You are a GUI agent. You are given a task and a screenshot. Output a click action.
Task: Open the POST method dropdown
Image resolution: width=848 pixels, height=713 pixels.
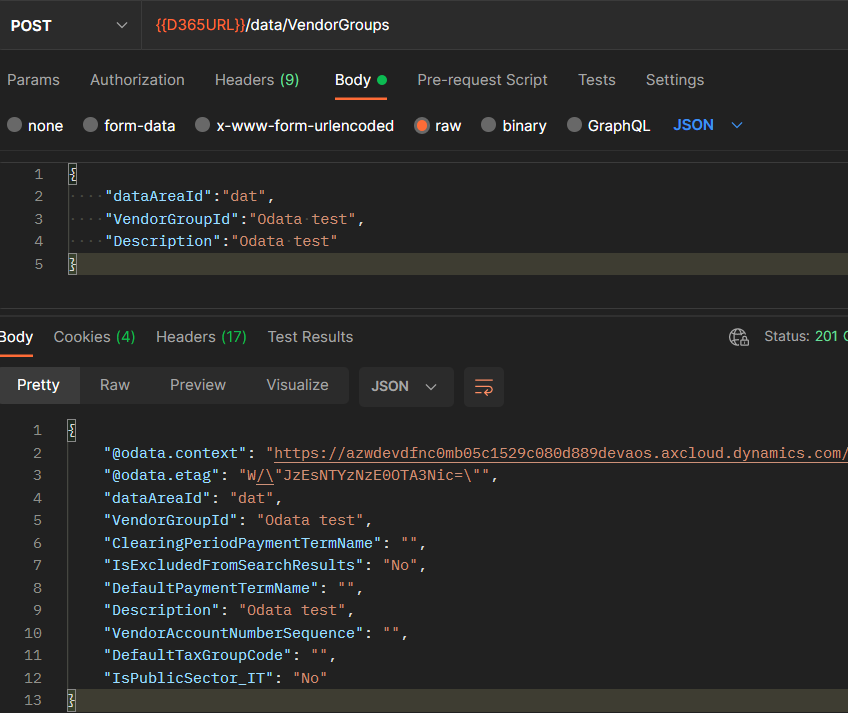[69, 25]
